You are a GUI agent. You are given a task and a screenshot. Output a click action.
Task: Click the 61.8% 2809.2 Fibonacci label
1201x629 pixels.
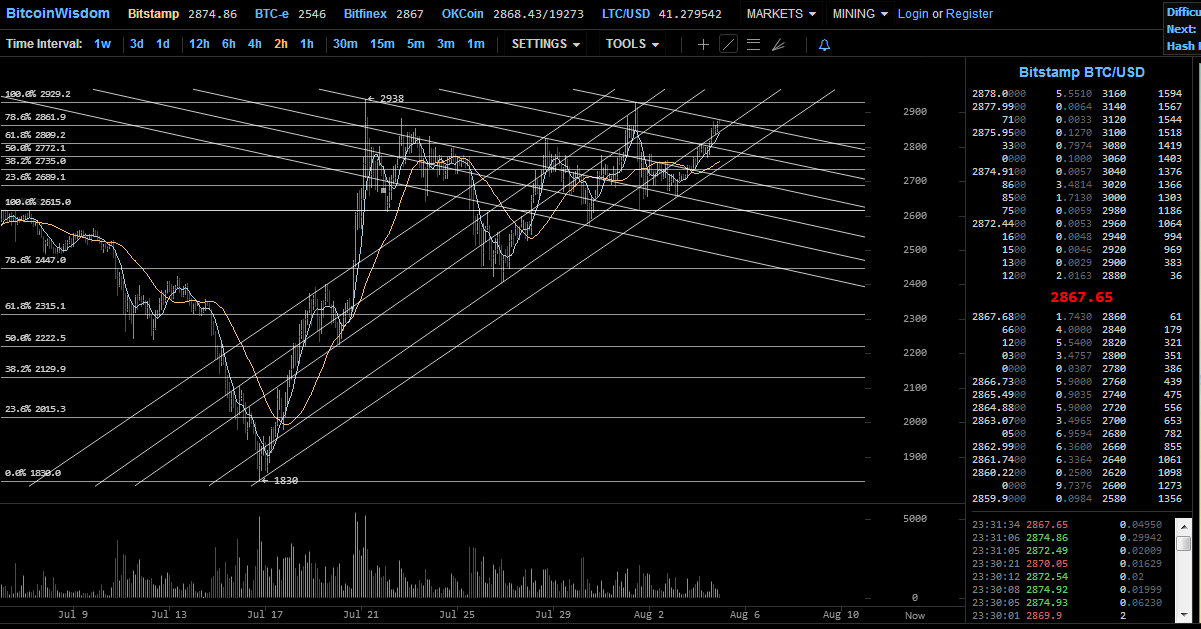point(35,134)
